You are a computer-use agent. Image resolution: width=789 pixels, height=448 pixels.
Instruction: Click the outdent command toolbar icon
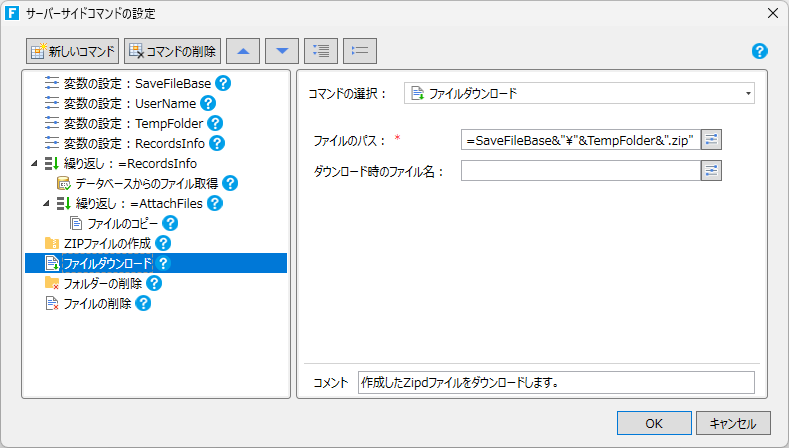[x=360, y=50]
